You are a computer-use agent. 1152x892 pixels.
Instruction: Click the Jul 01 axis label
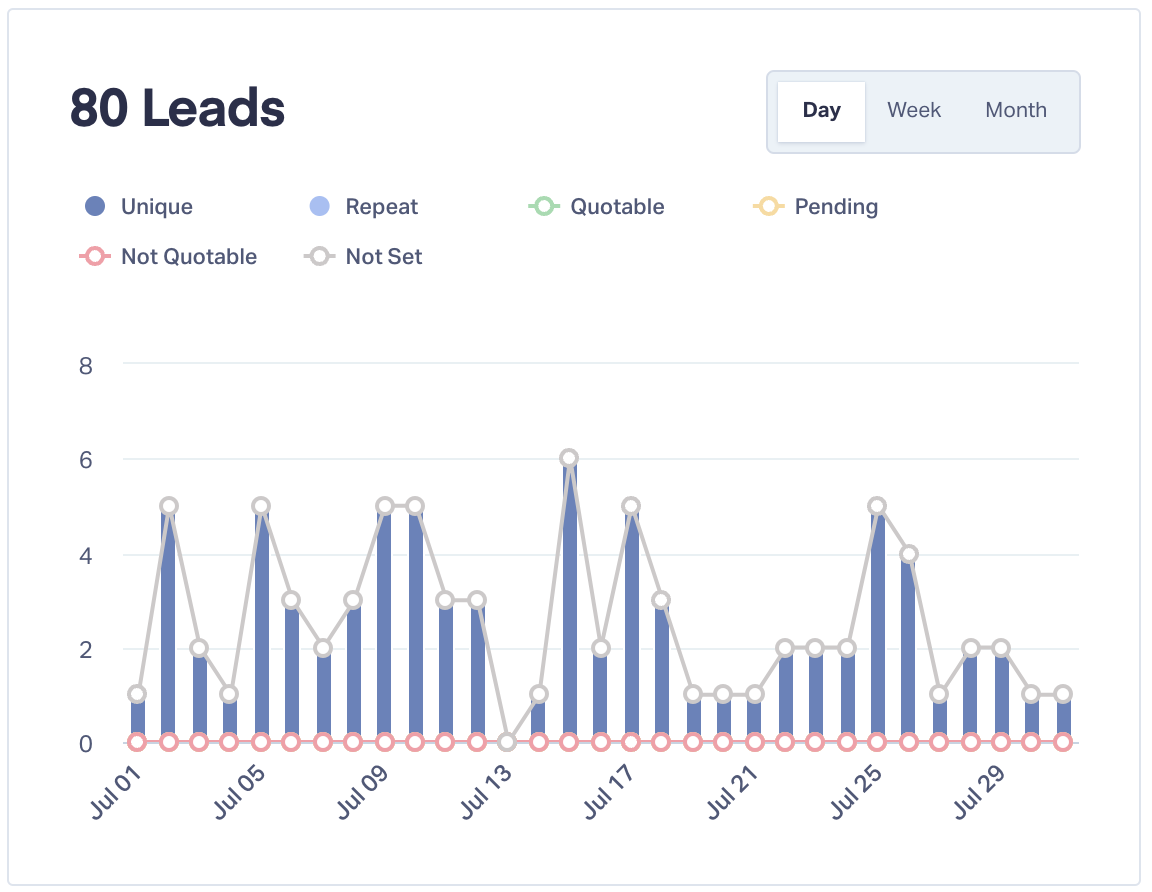pos(116,791)
